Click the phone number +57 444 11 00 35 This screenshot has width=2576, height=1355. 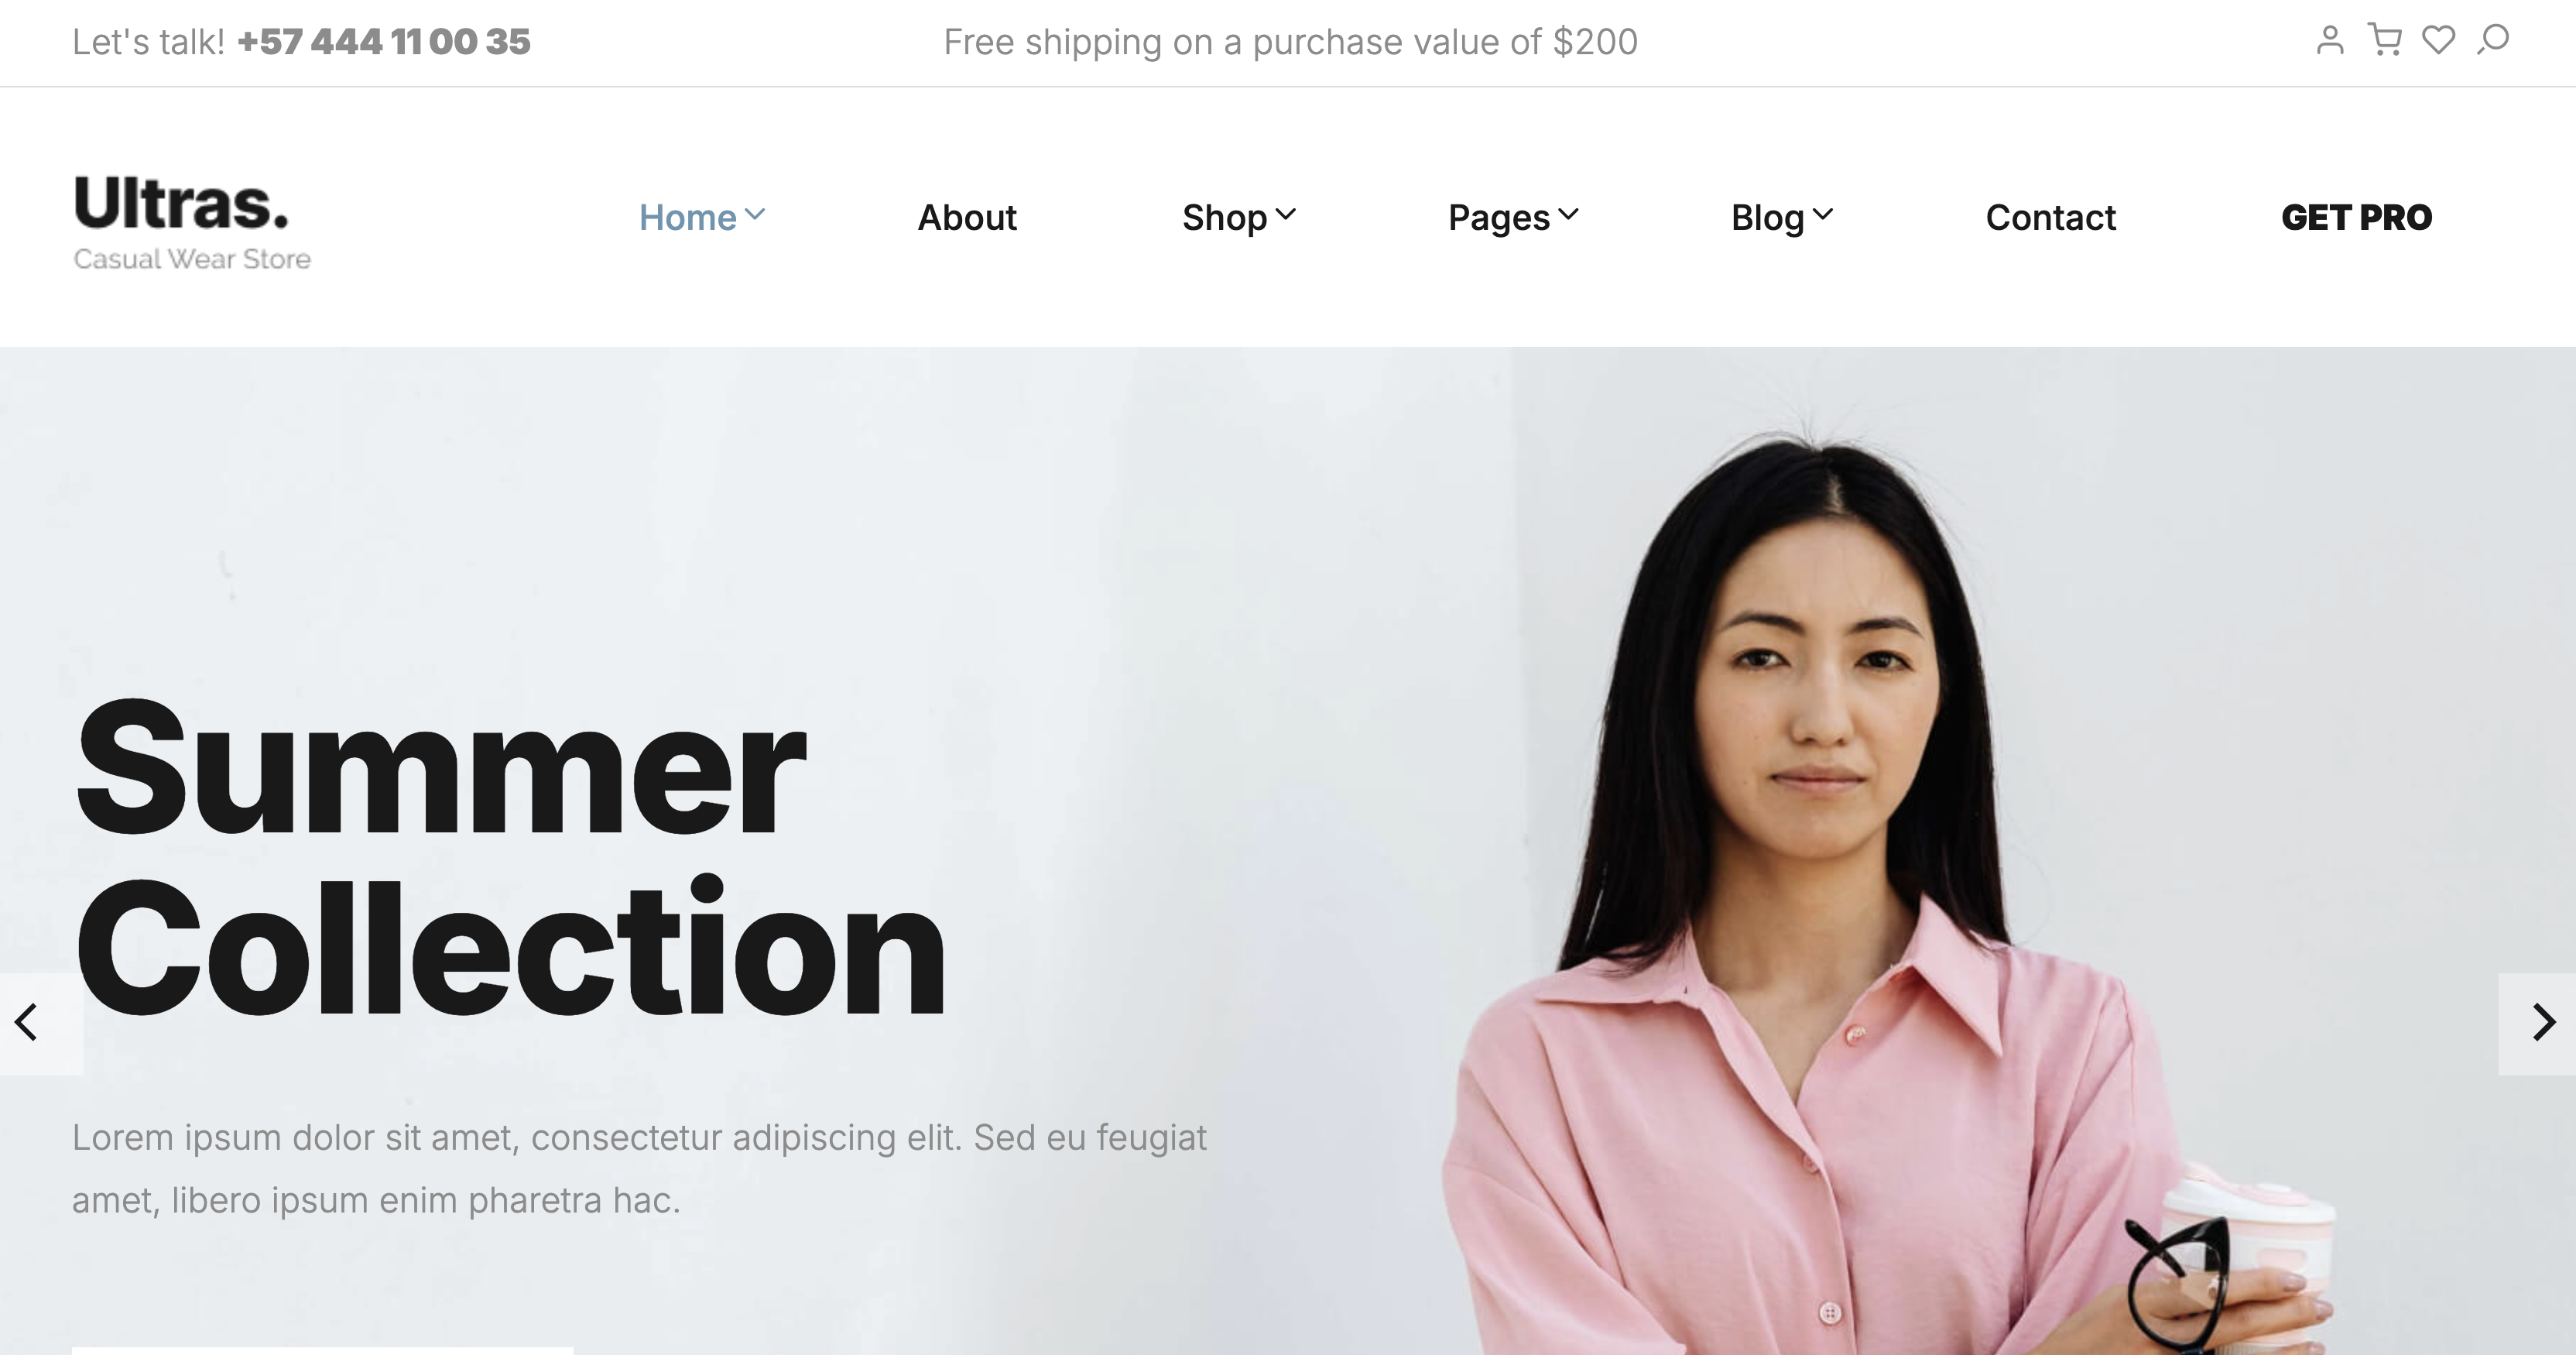click(x=384, y=42)
